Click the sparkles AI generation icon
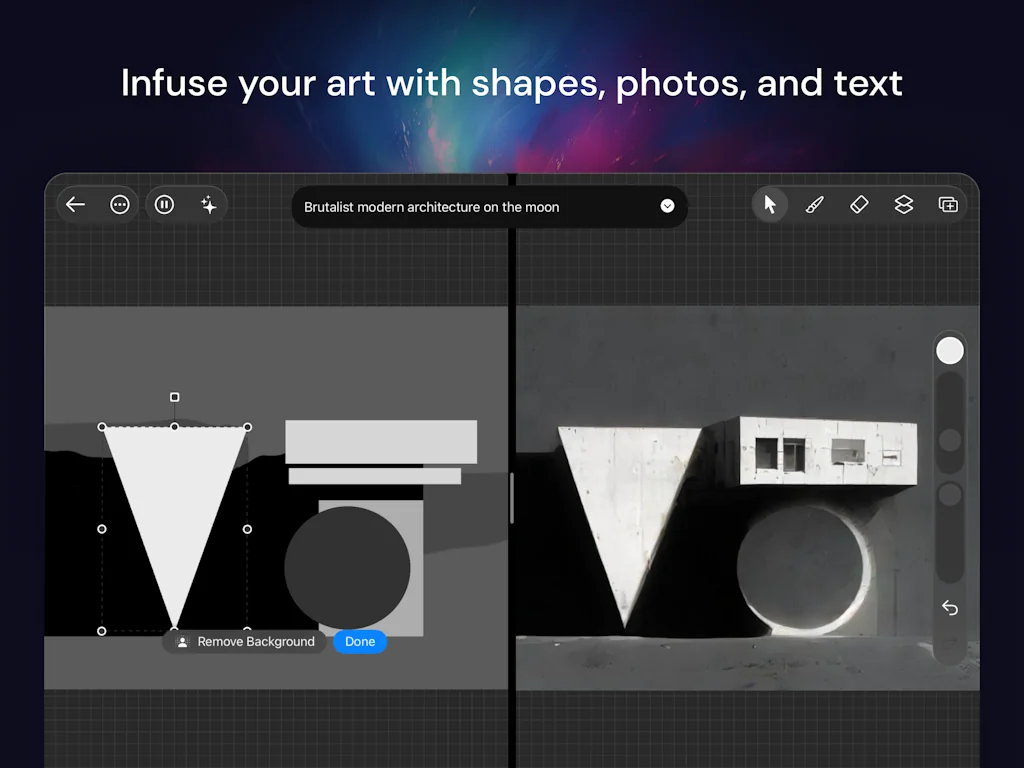 [208, 204]
